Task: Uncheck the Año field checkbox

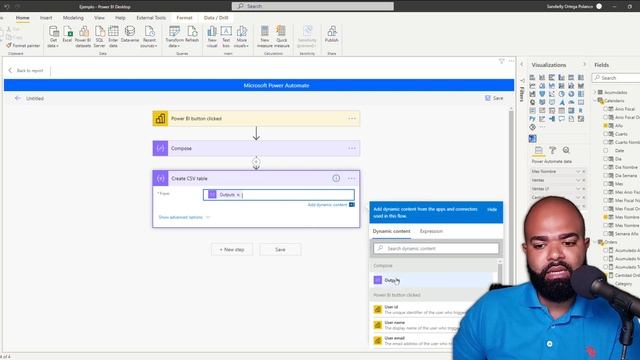Action: 606,126
